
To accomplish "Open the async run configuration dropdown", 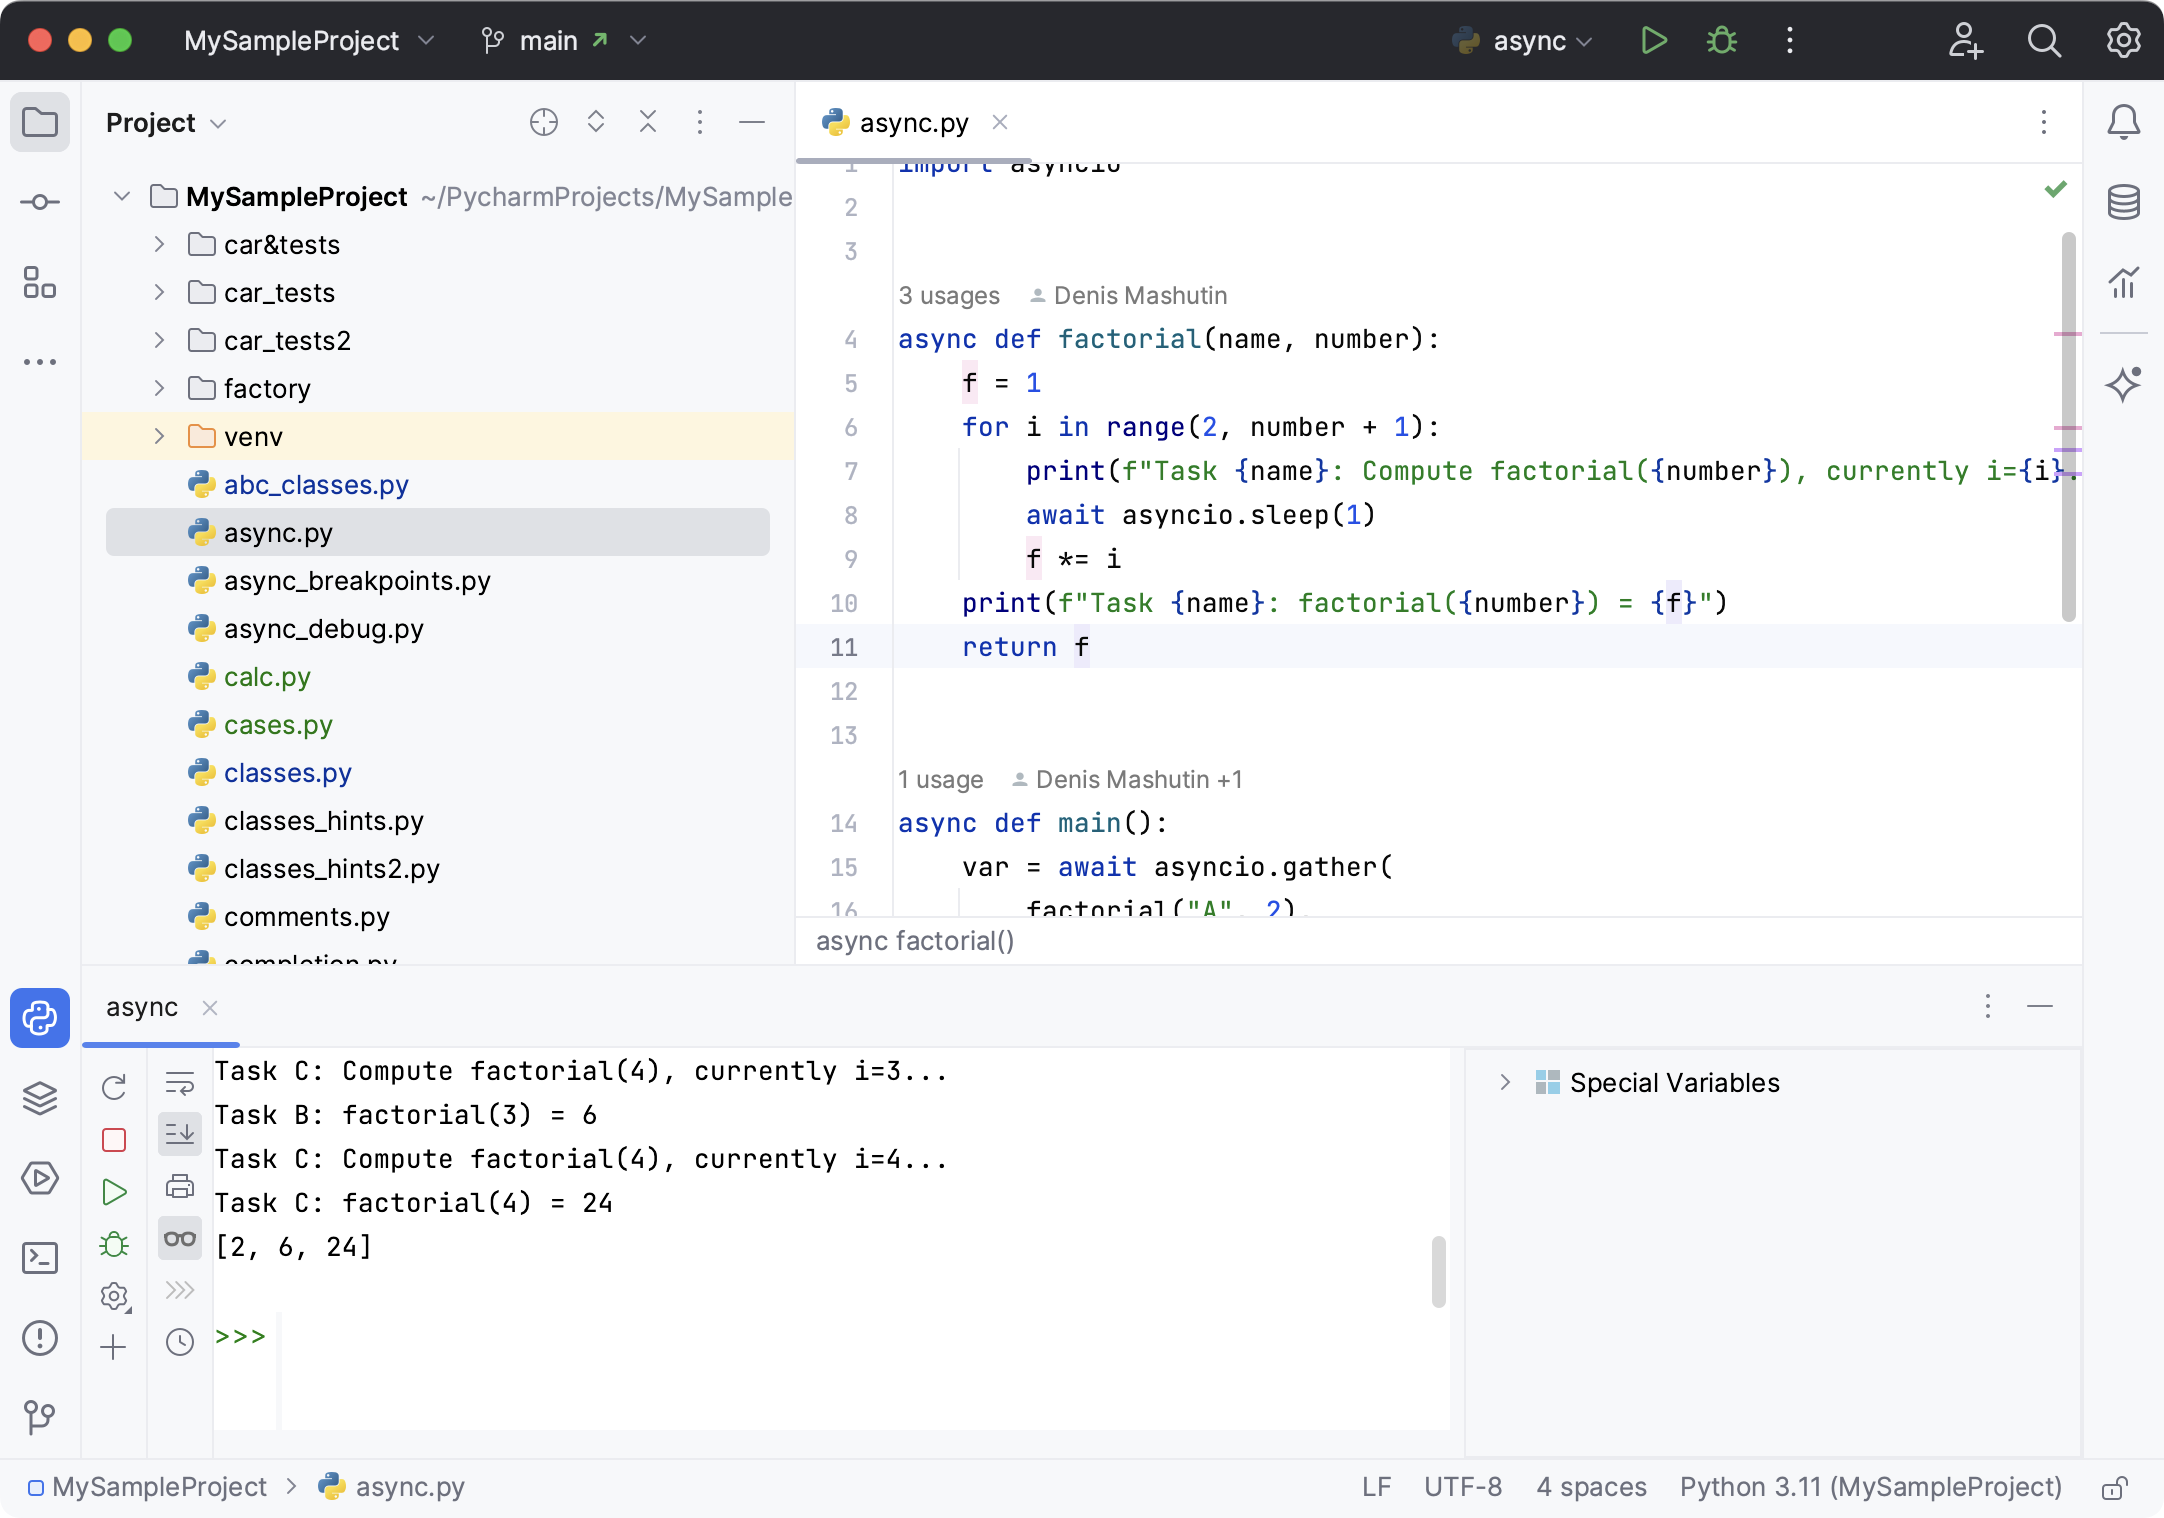I will pyautogui.click(x=1528, y=41).
